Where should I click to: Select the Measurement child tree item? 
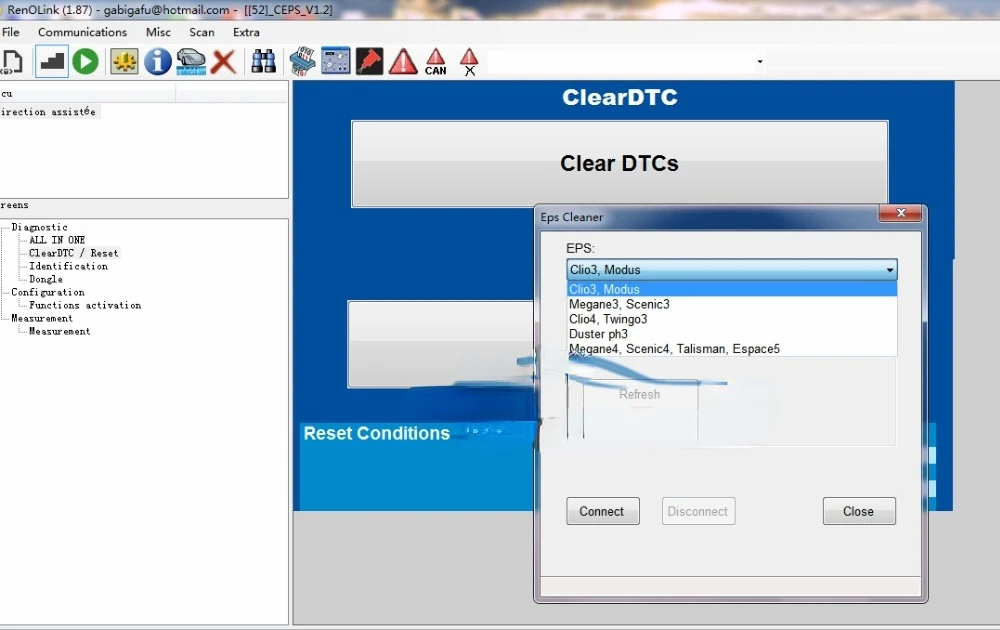[59, 332]
